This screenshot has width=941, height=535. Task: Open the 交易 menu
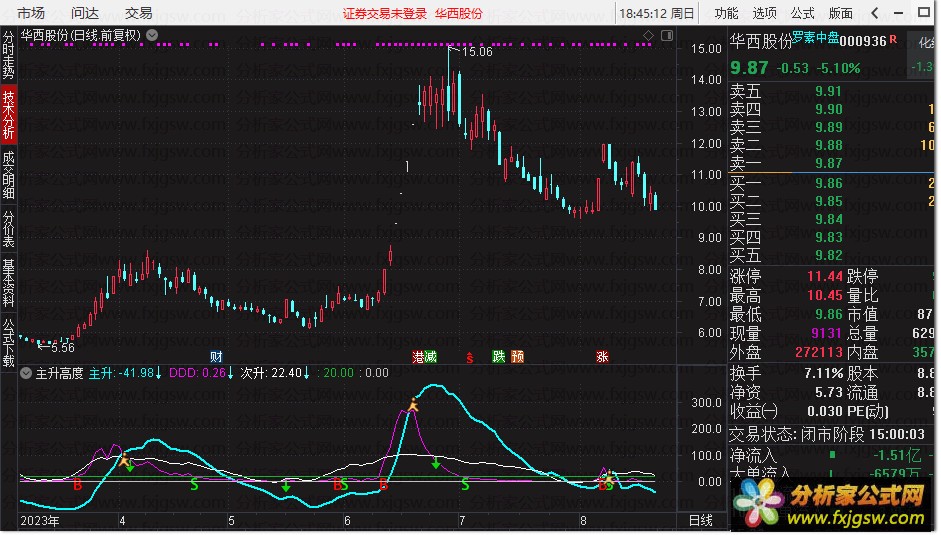click(139, 13)
